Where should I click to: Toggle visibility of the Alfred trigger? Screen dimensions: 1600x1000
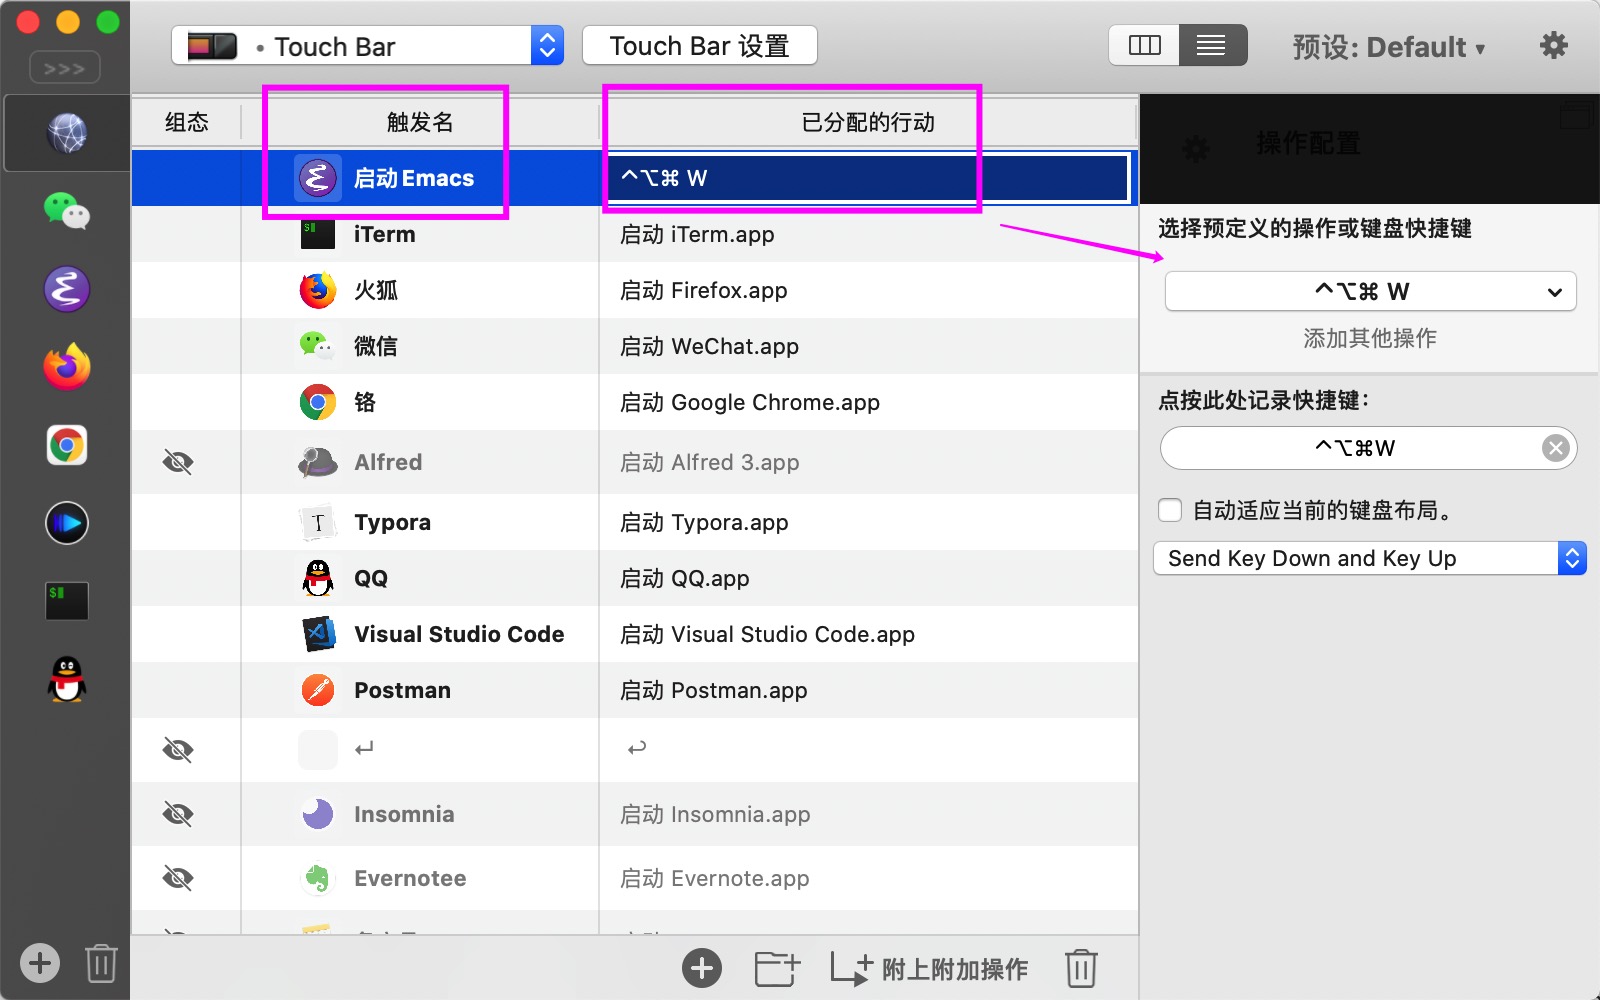coord(178,462)
